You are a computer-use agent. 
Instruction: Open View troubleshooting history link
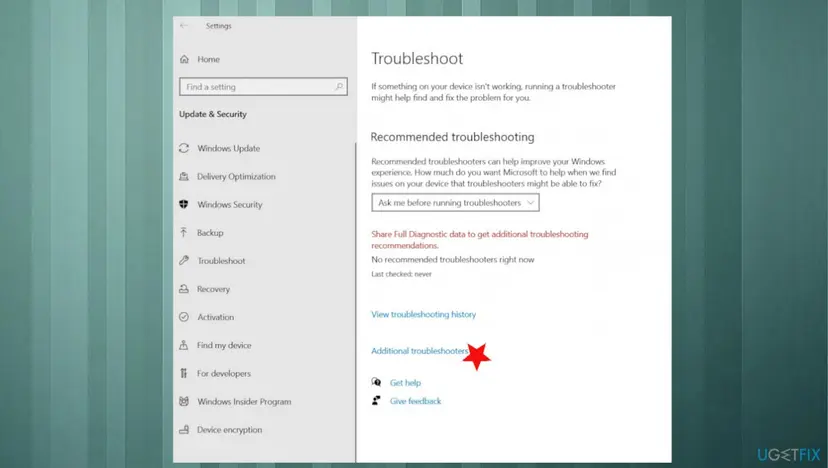point(424,314)
